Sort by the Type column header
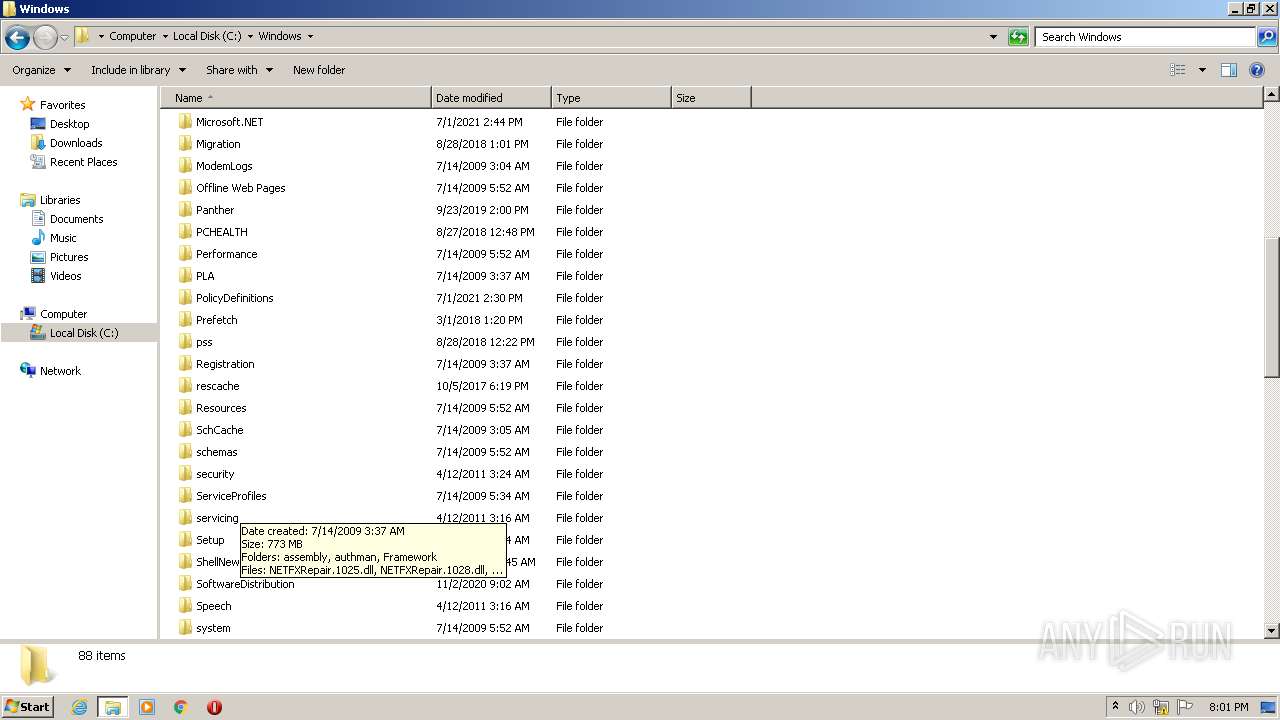 (611, 98)
